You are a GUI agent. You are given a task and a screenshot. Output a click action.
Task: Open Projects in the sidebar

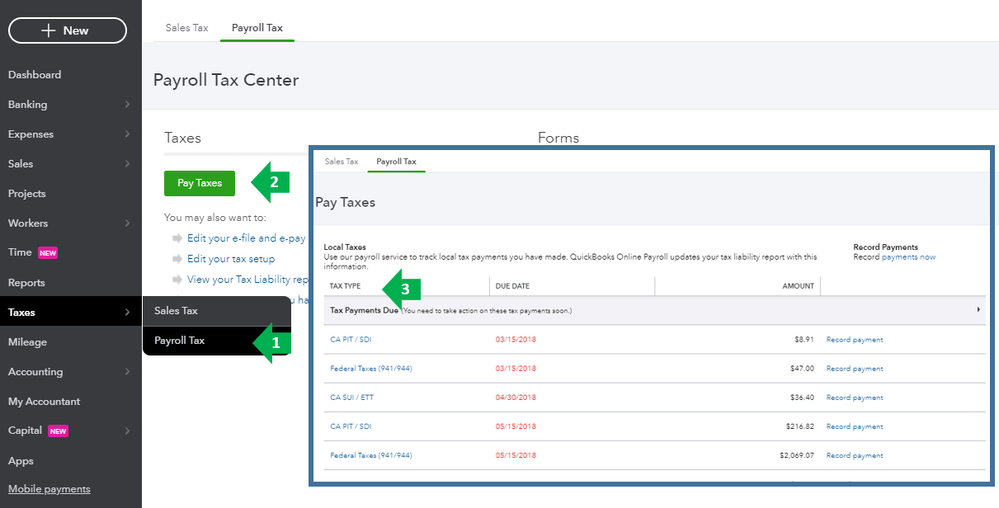click(27, 194)
